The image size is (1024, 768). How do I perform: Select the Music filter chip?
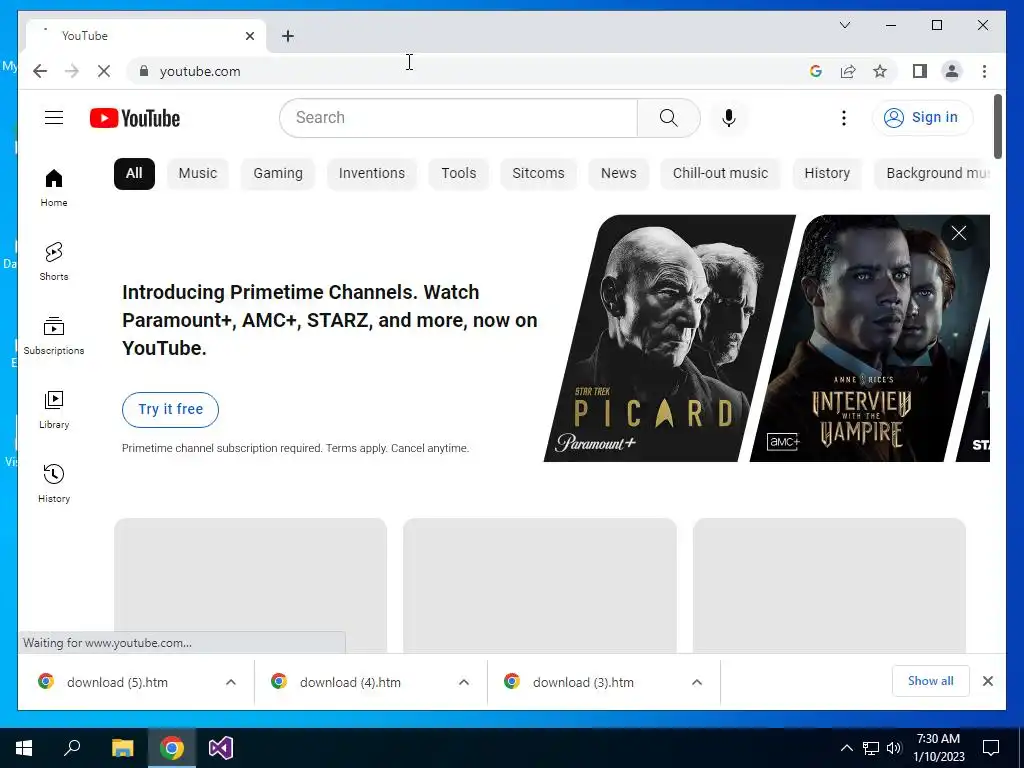pyautogui.click(x=198, y=174)
